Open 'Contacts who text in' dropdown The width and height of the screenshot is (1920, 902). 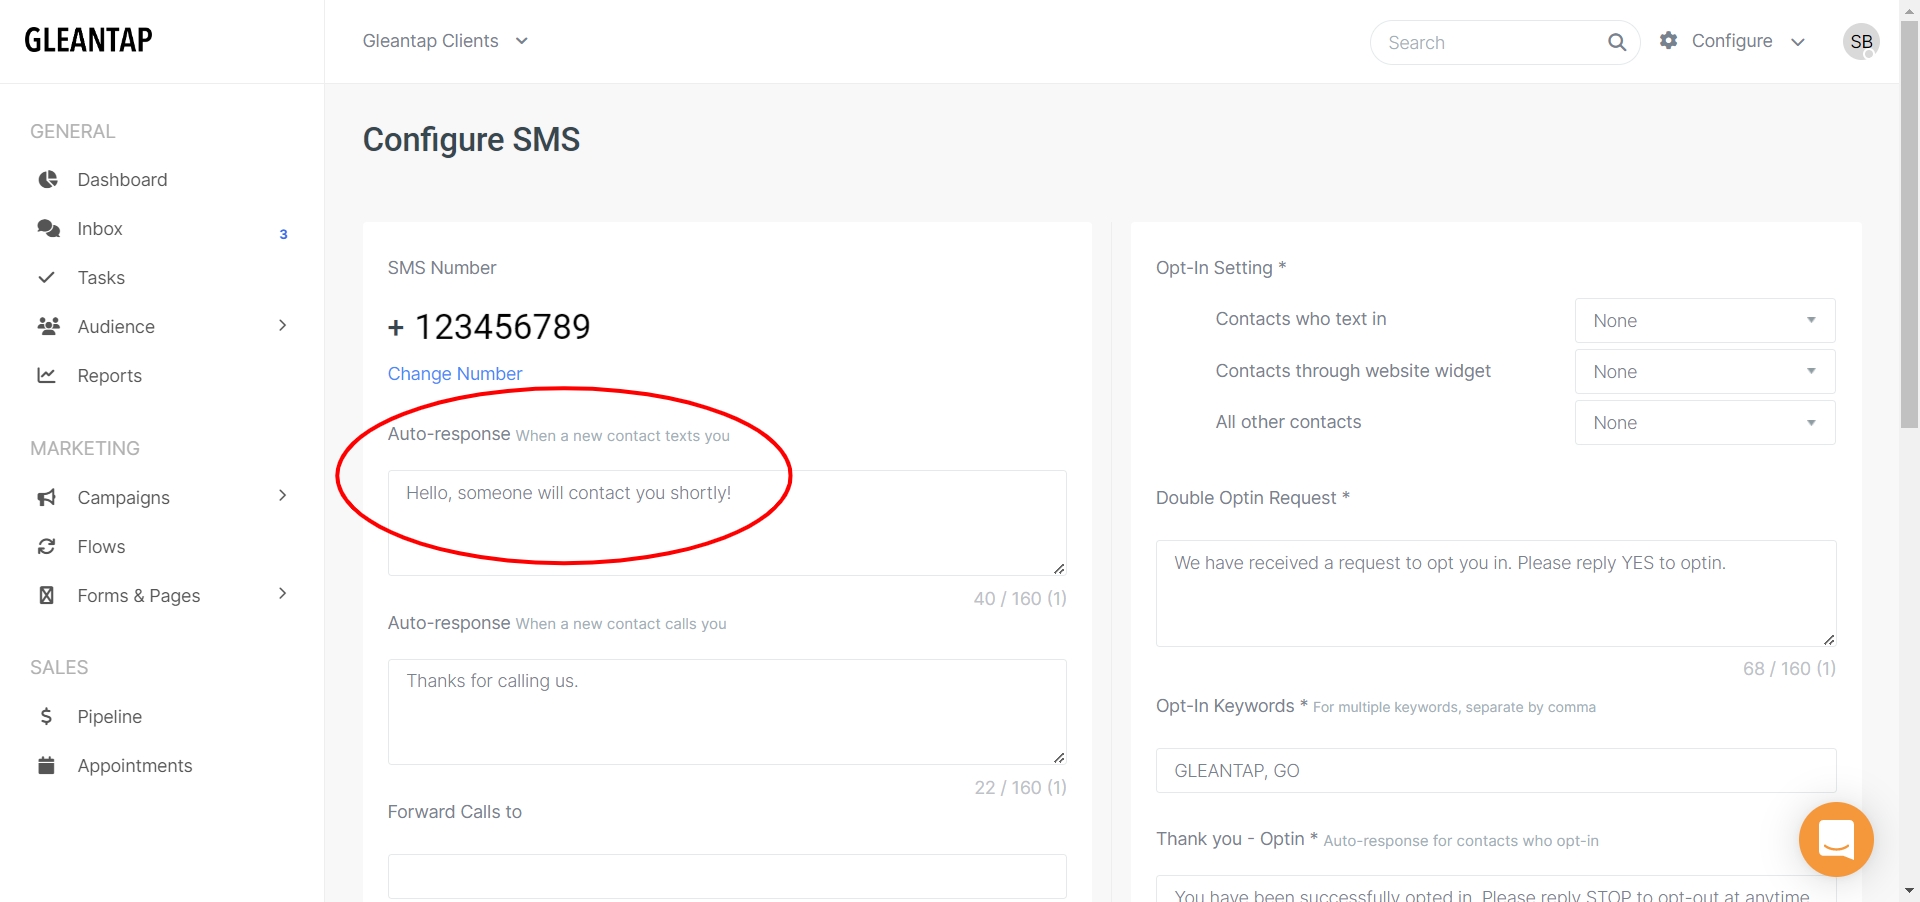(1704, 321)
